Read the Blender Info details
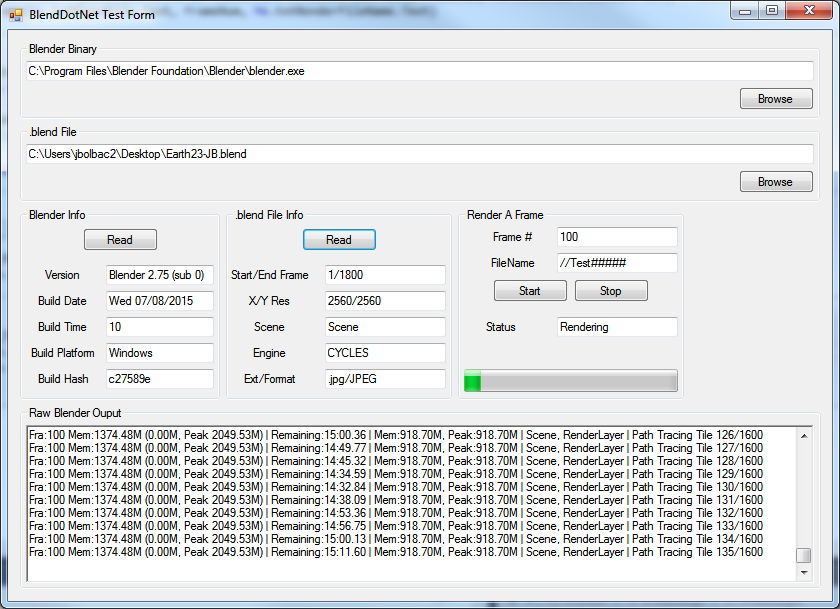This screenshot has width=840, height=609. [x=120, y=239]
